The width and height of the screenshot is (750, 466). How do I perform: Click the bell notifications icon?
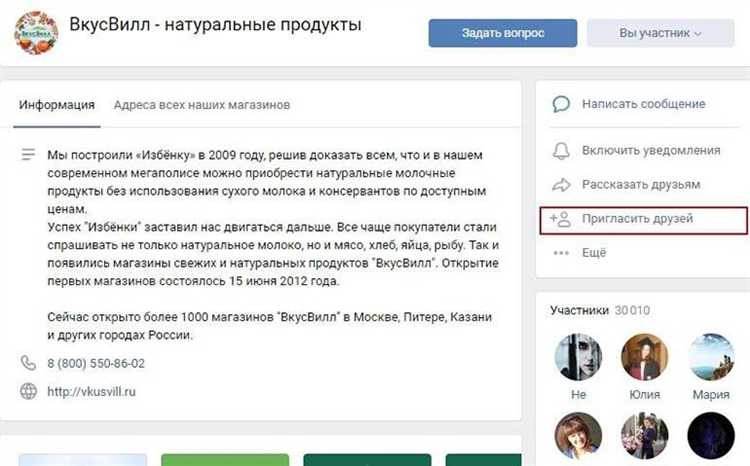click(x=561, y=150)
